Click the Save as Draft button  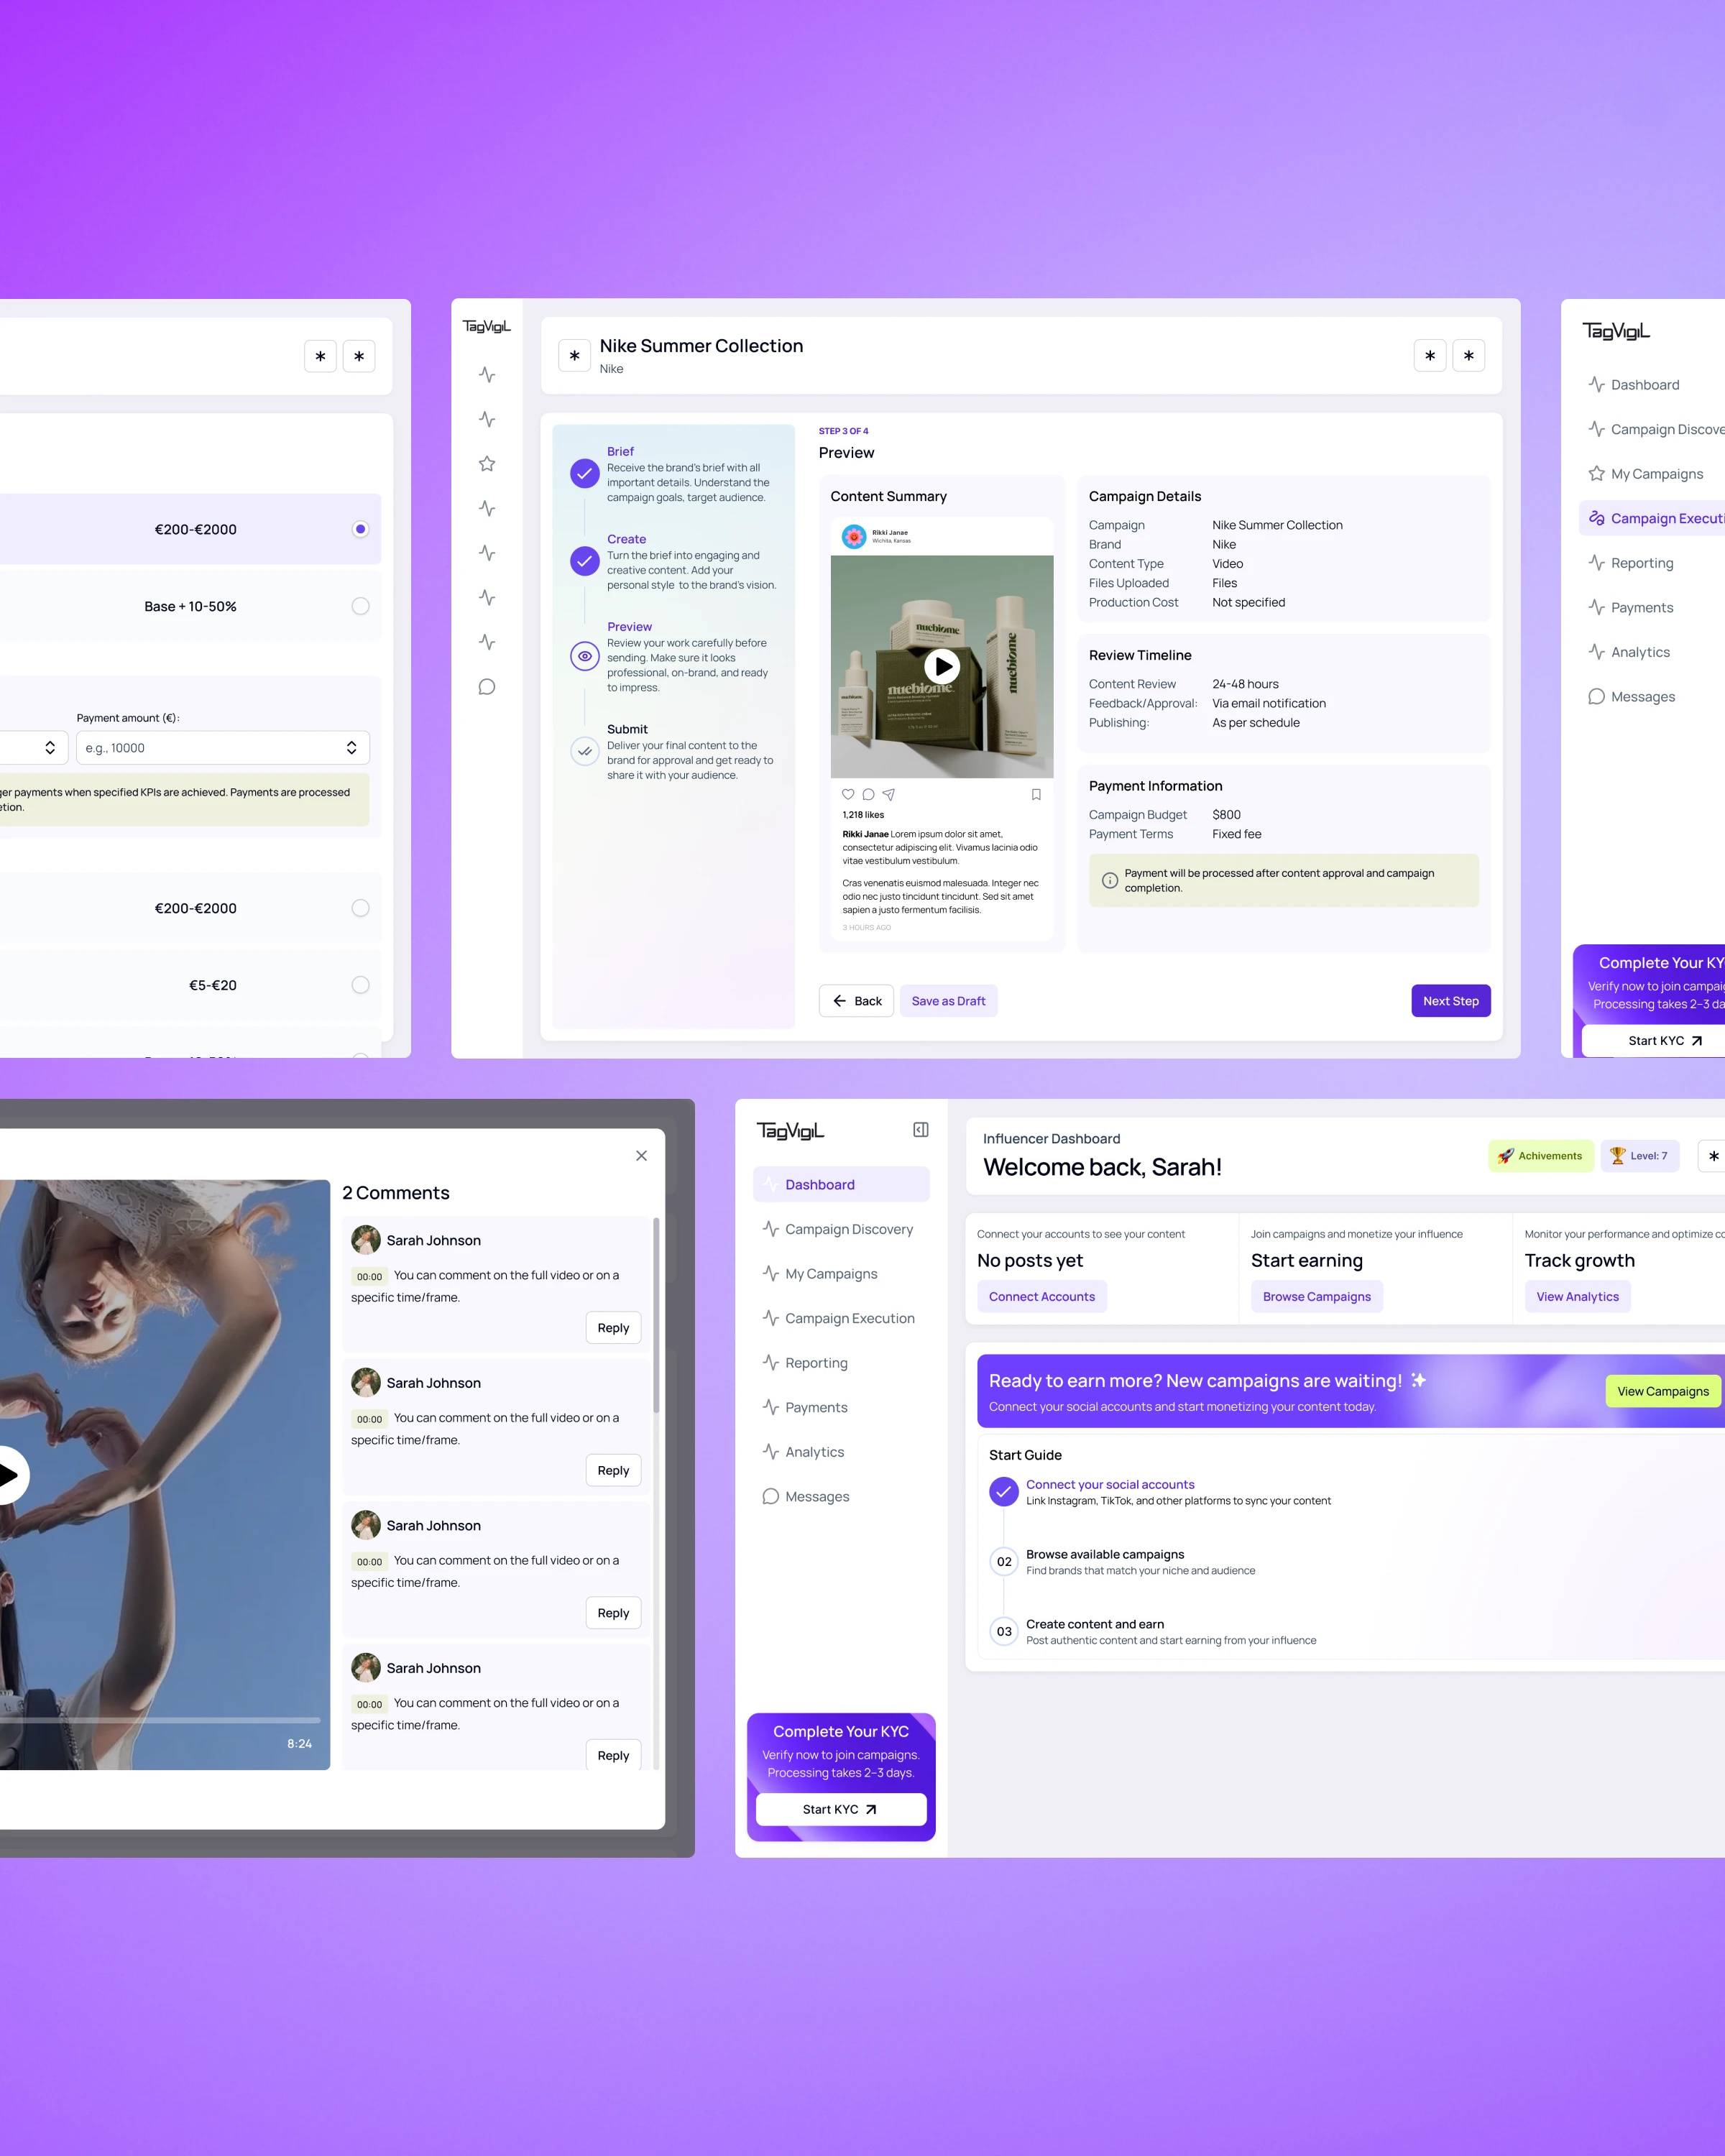point(948,1001)
